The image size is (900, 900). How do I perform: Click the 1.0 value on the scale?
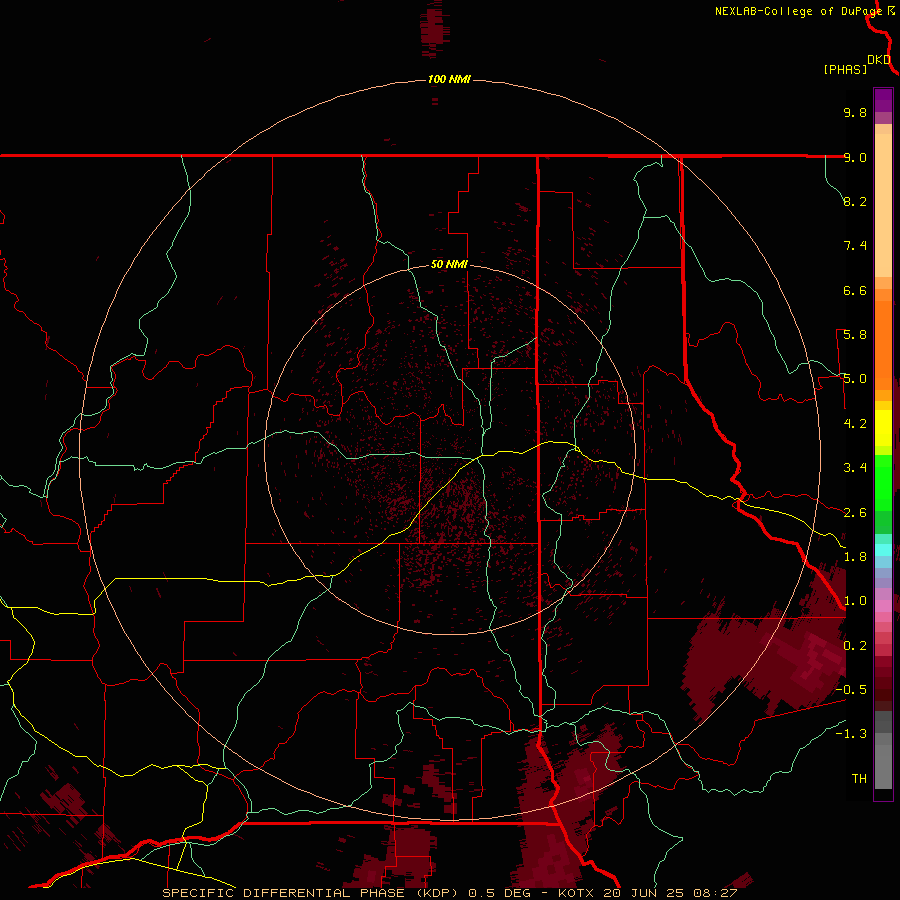point(855,601)
